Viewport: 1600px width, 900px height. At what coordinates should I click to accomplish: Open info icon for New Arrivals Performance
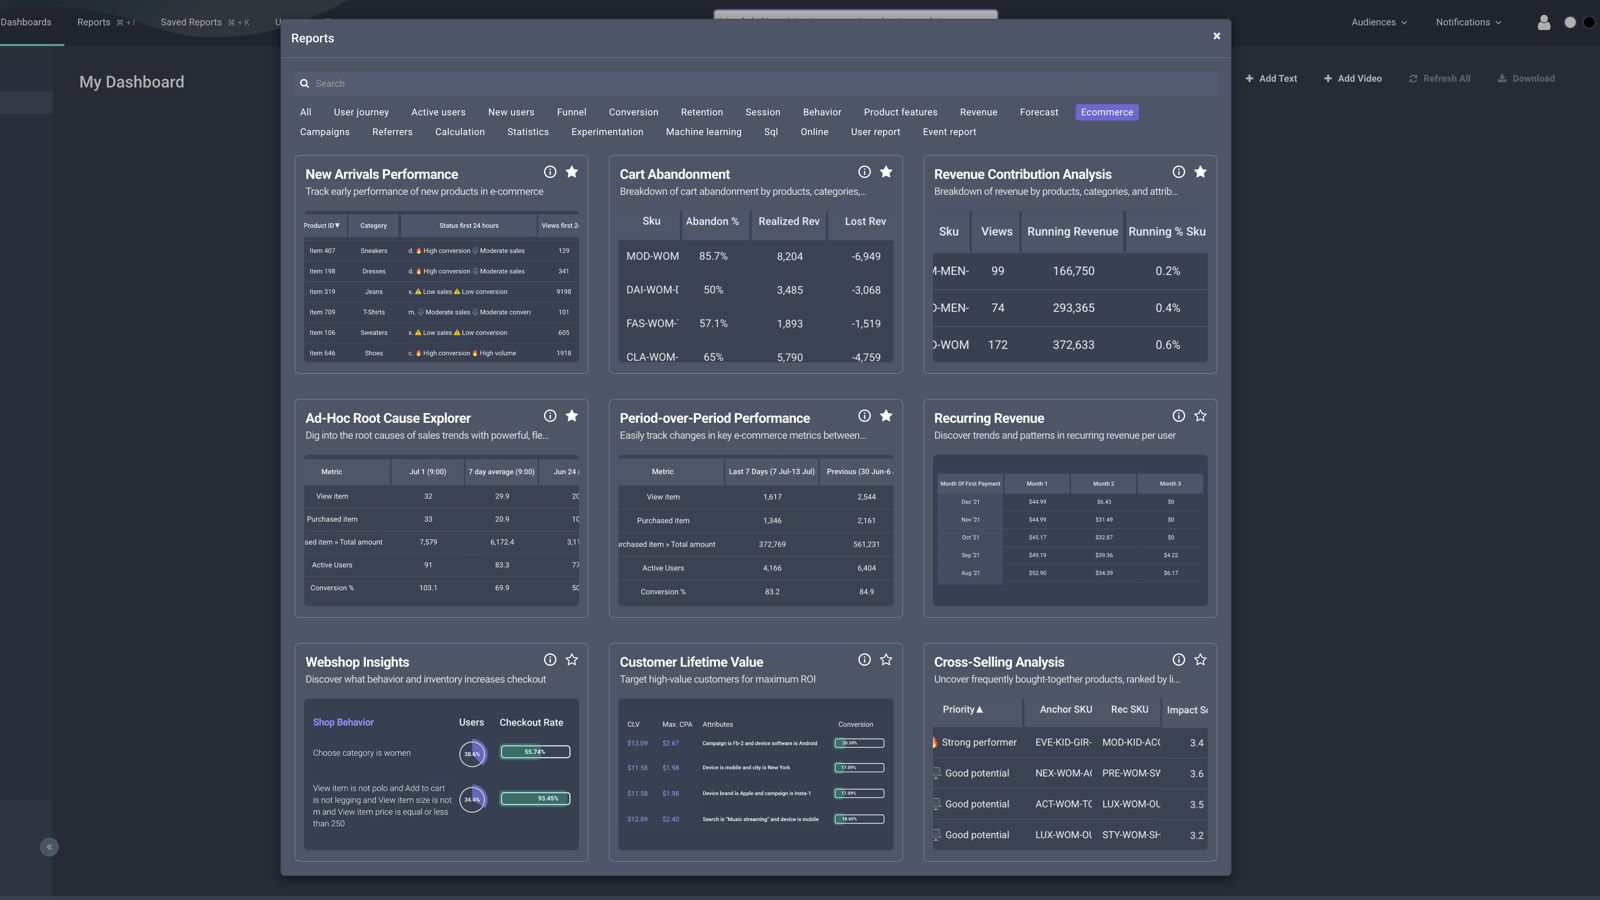(550, 172)
